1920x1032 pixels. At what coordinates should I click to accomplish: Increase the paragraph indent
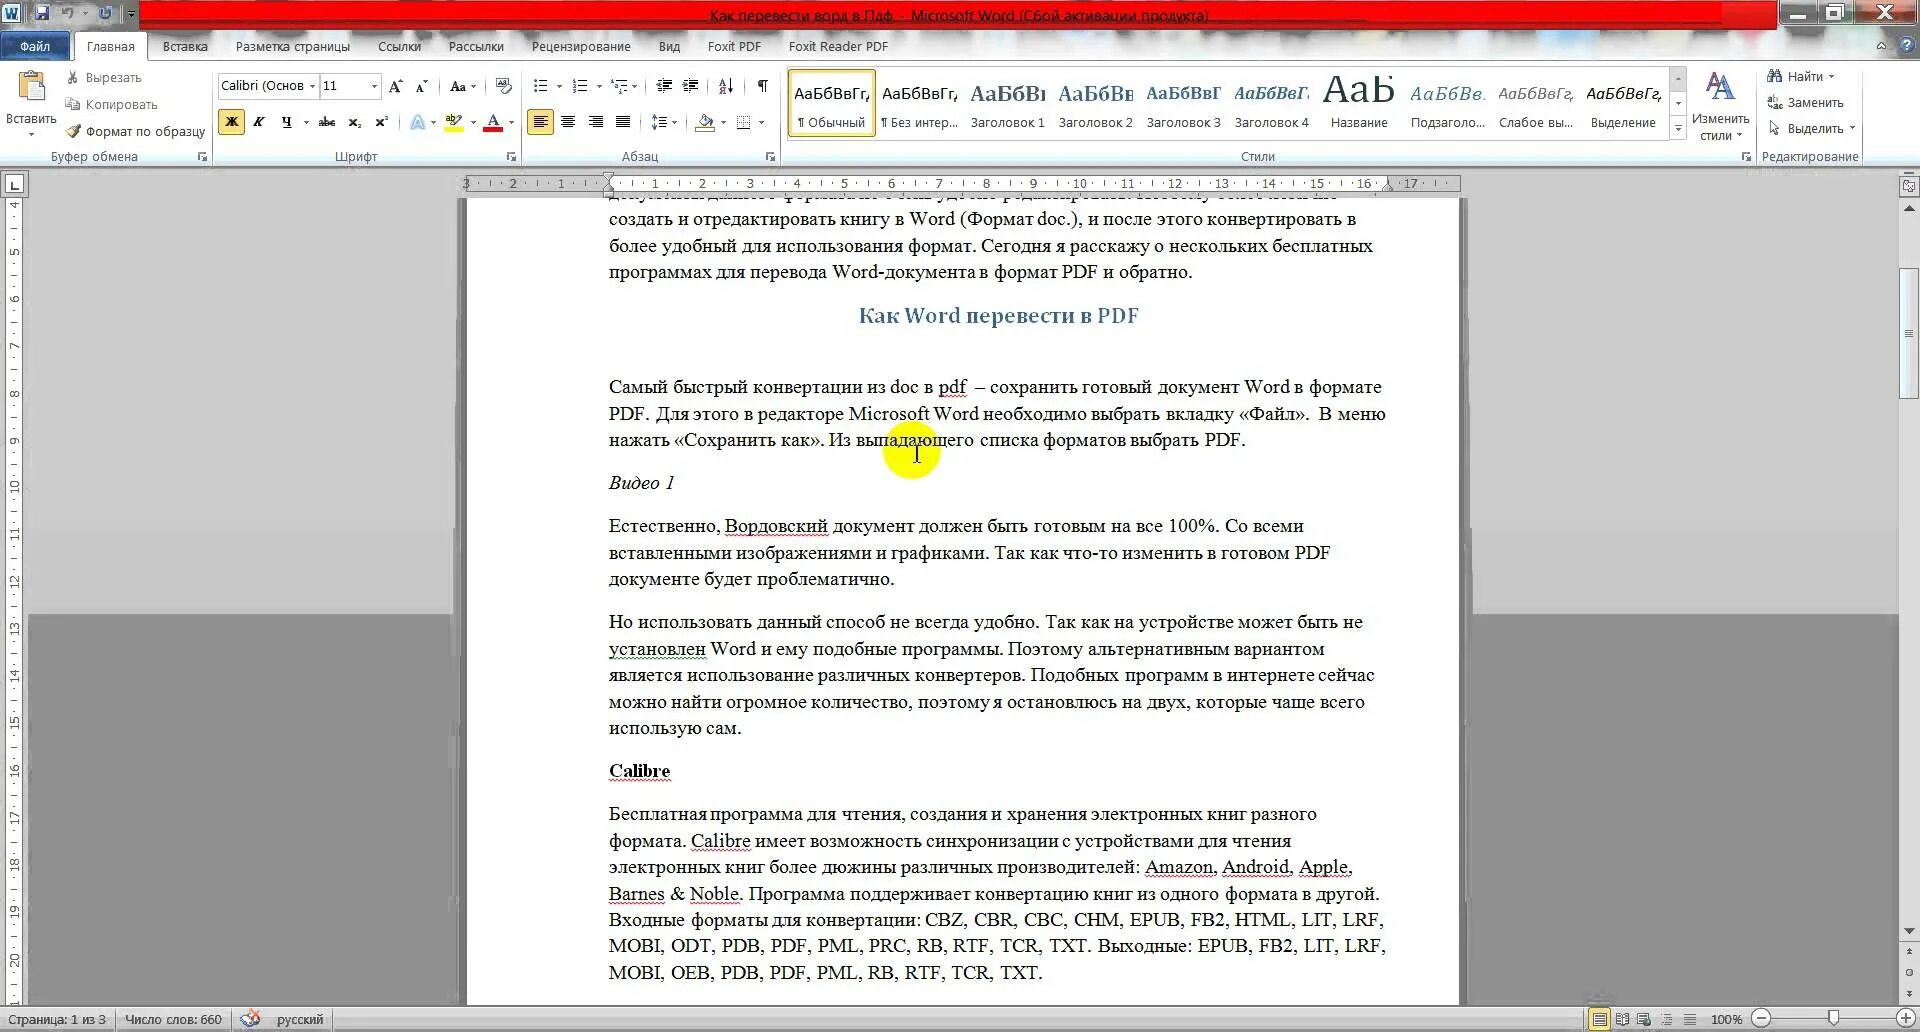[690, 86]
